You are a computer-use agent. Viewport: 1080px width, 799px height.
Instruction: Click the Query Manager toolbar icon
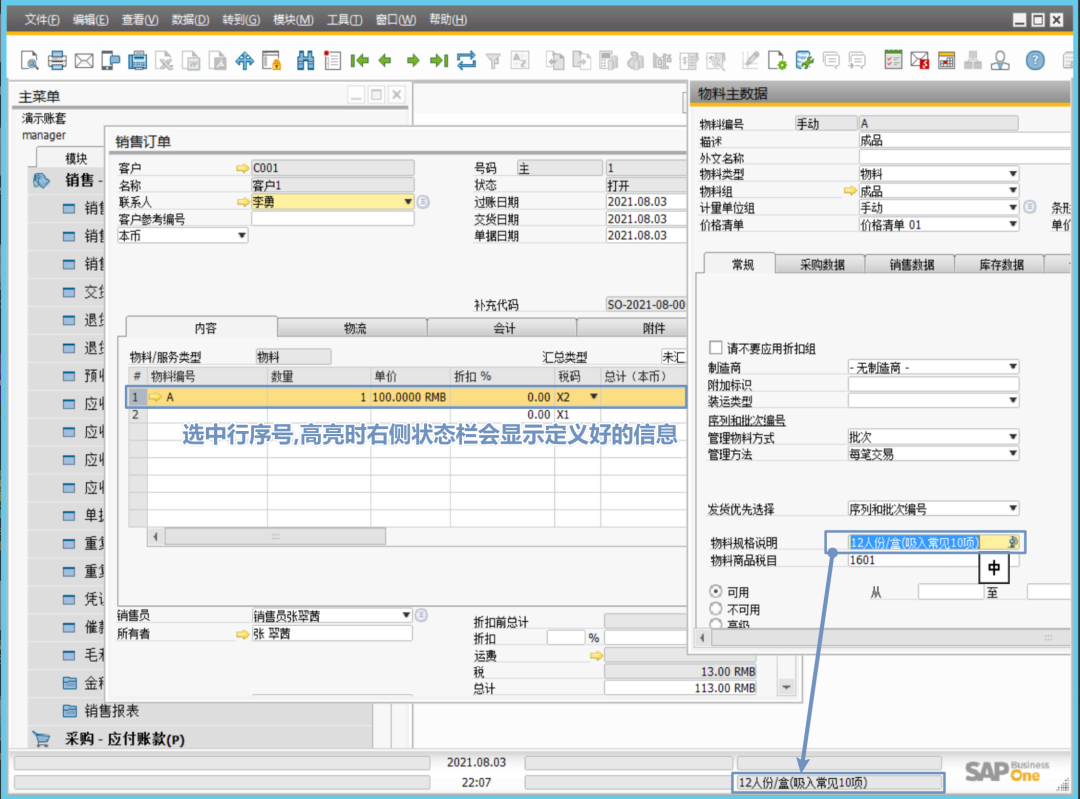(804, 61)
